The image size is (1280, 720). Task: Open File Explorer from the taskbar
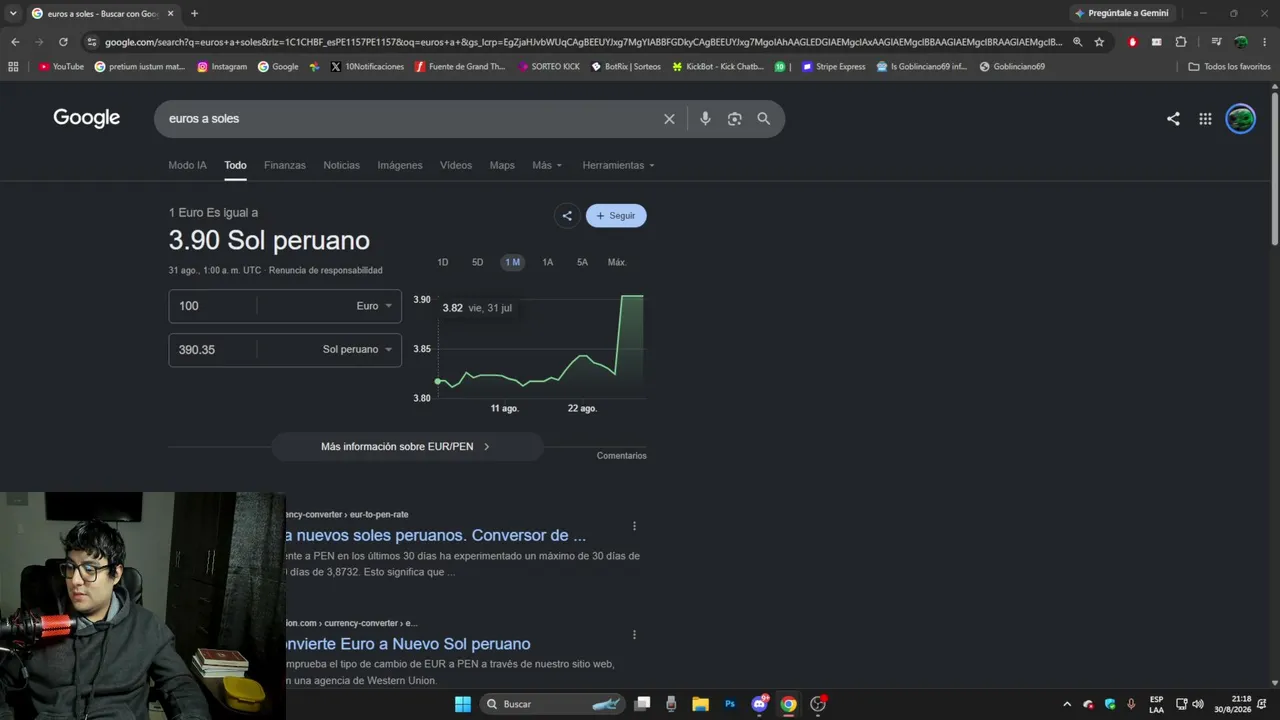(700, 704)
